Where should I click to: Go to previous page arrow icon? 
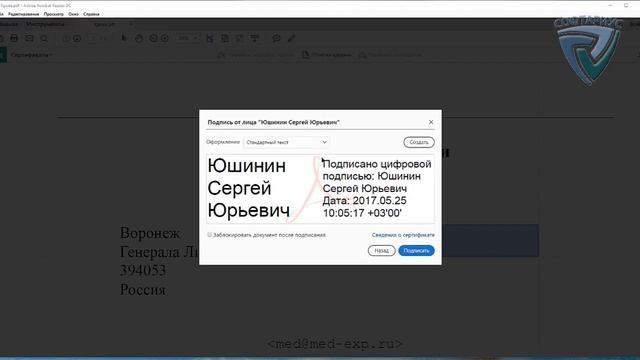coord(65,38)
